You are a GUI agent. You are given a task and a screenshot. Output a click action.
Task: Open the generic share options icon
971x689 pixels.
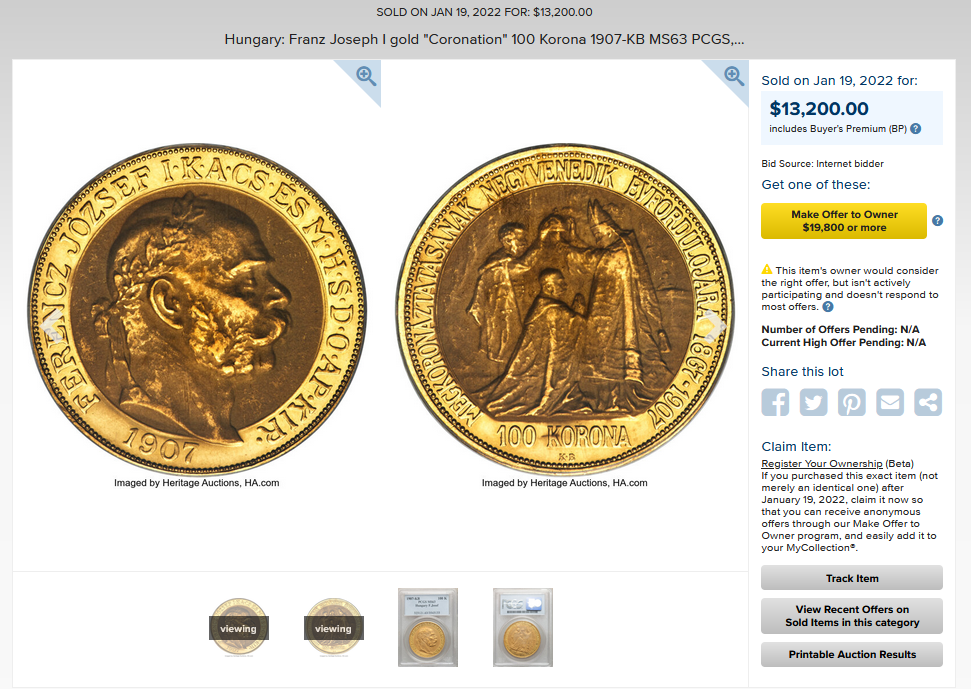click(x=928, y=402)
